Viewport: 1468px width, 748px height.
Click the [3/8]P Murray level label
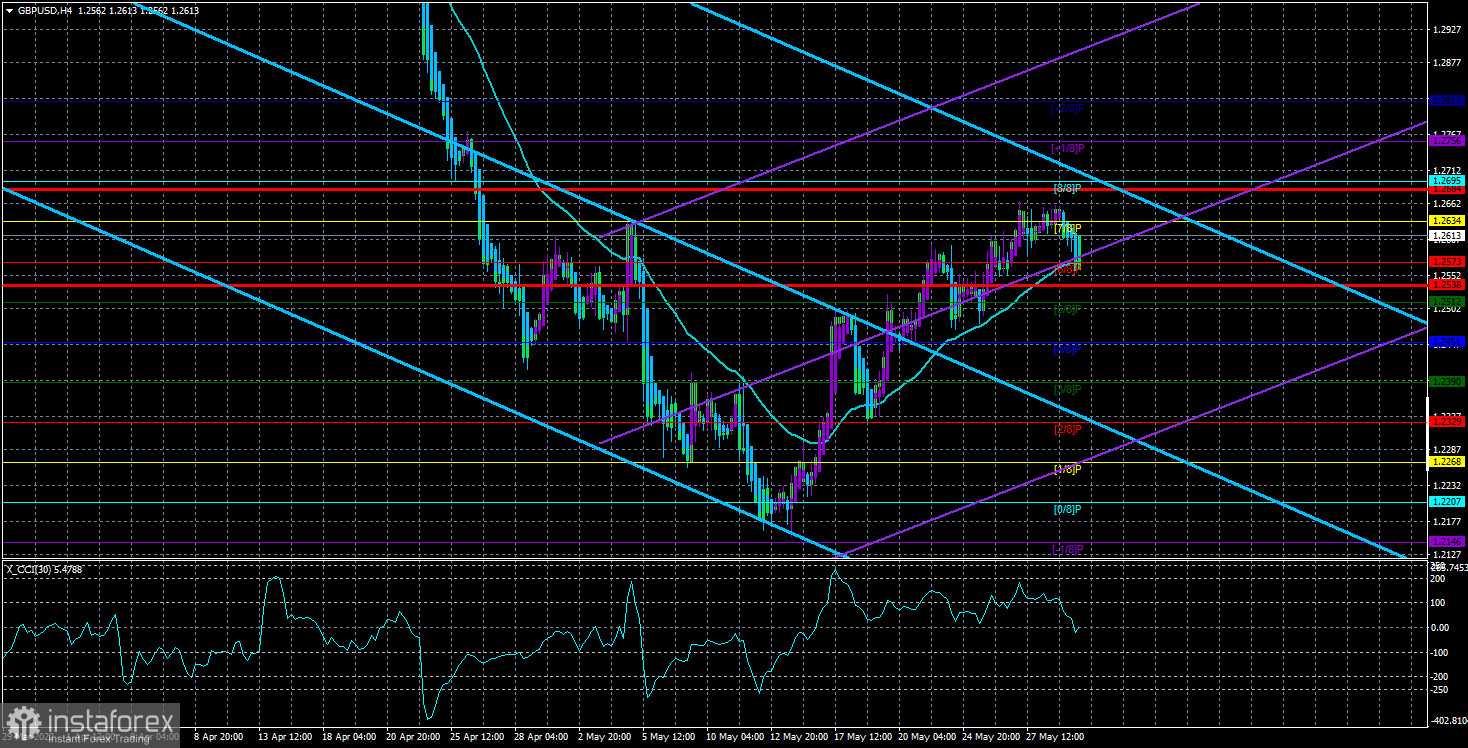point(1068,388)
